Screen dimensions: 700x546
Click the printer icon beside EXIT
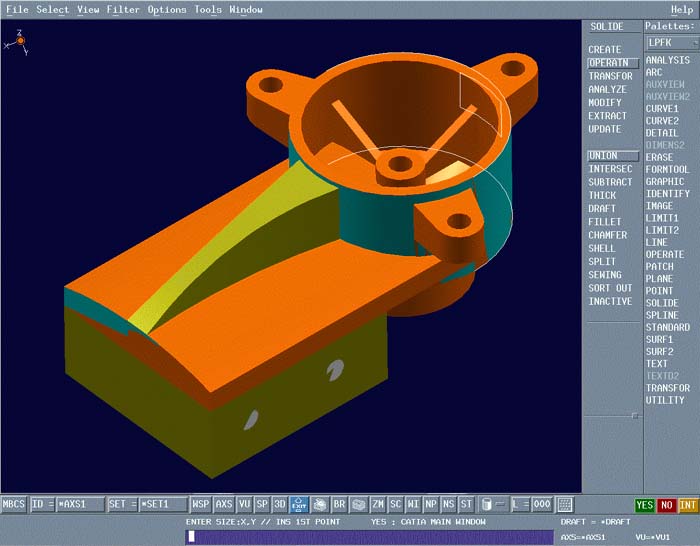(x=319, y=505)
